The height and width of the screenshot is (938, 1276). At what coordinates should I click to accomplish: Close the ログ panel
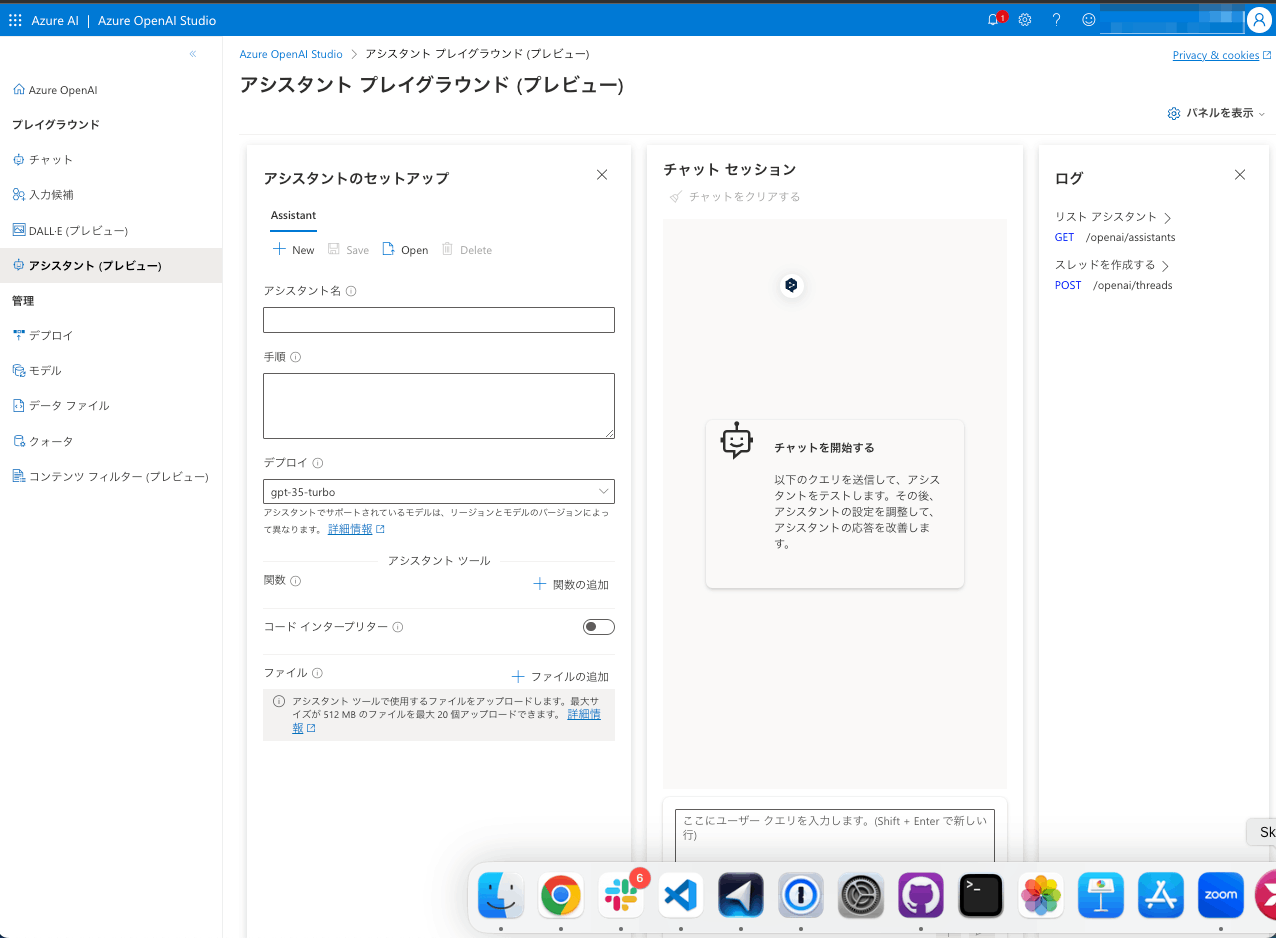click(1240, 175)
